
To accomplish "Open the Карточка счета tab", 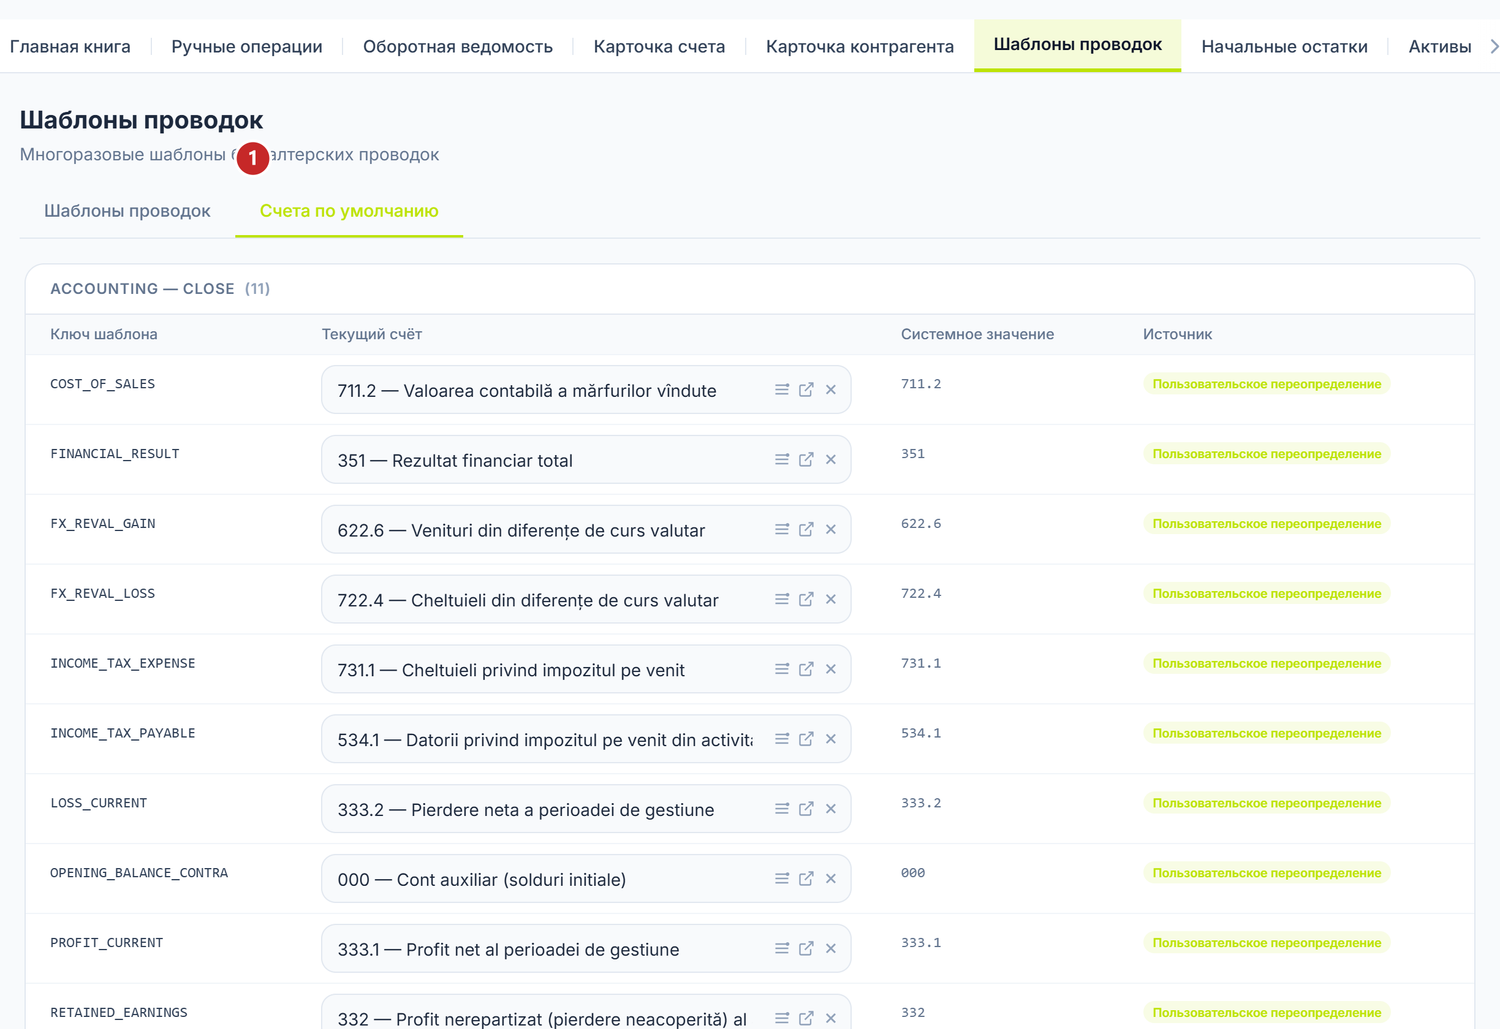I will [x=659, y=46].
